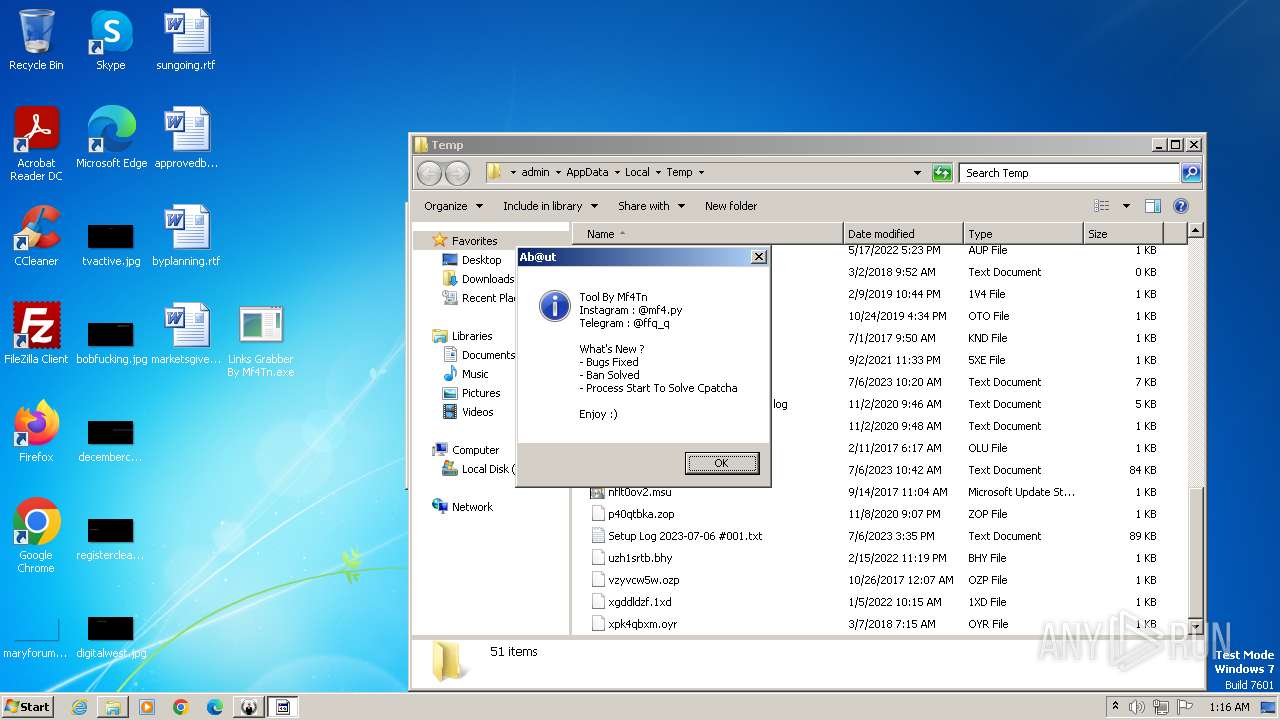Toggle the Explorer preview pane button
The width and height of the screenshot is (1280, 720).
pos(1153,206)
